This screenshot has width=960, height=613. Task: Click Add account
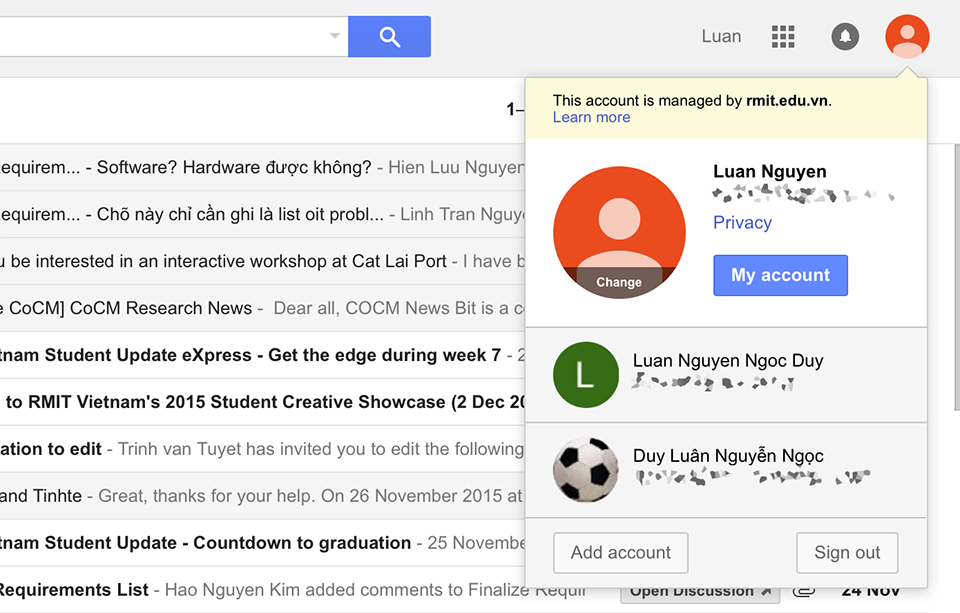coord(620,552)
